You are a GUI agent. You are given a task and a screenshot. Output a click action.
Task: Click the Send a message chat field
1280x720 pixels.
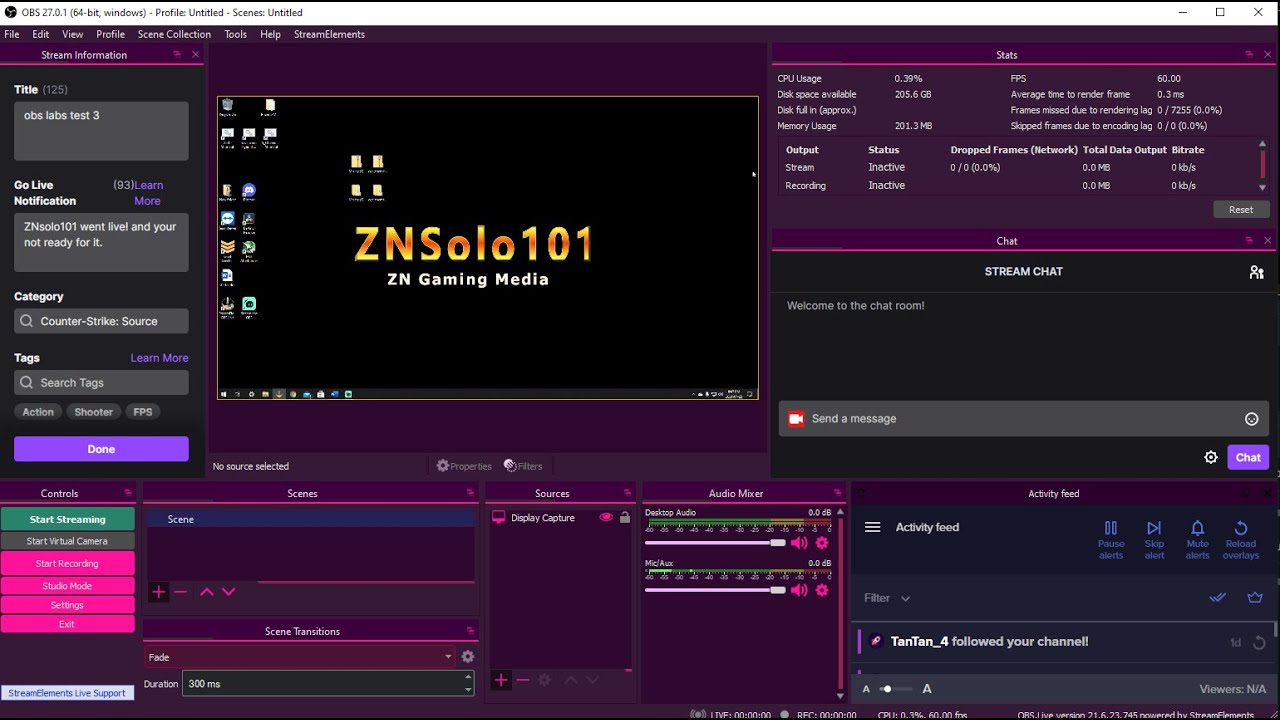click(1024, 419)
